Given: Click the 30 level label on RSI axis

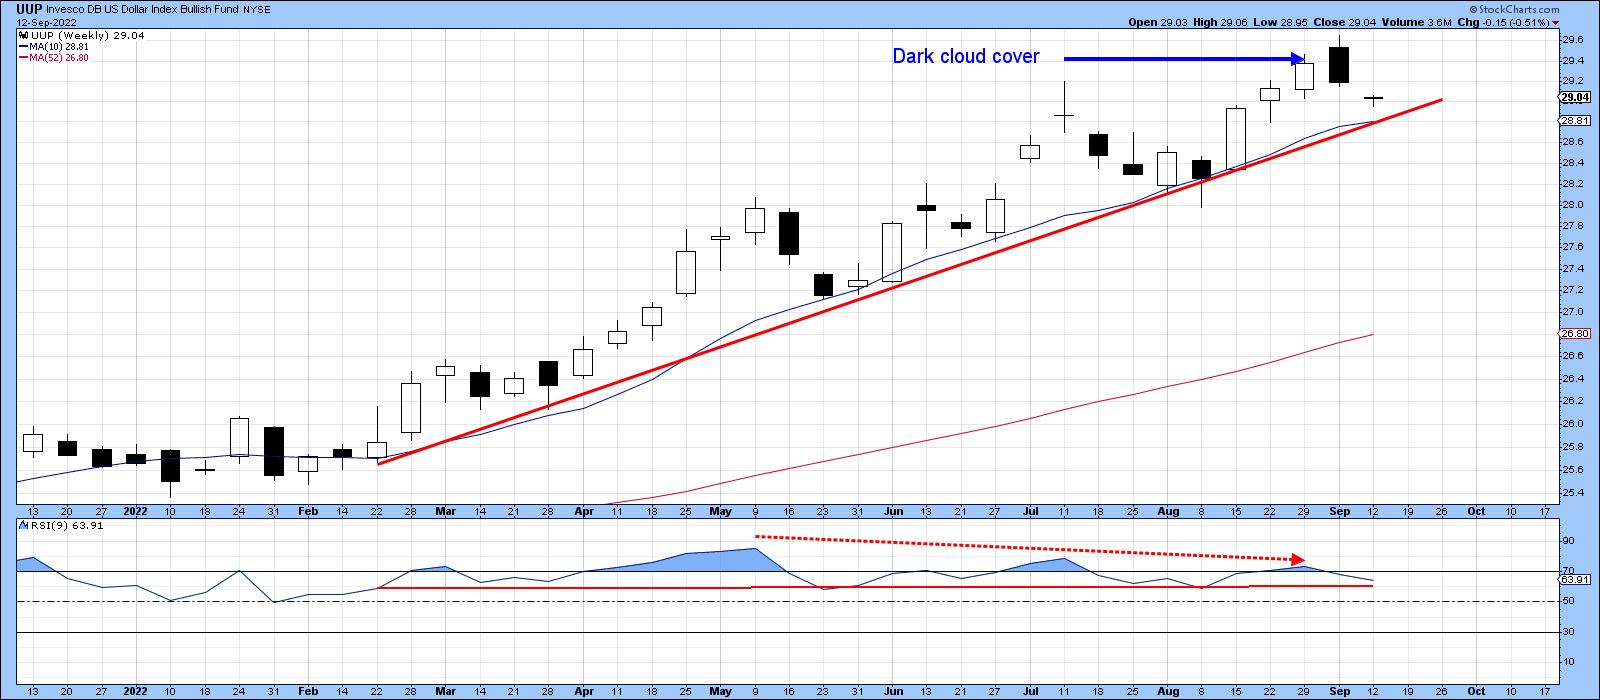Looking at the screenshot, I should click(x=1567, y=632).
